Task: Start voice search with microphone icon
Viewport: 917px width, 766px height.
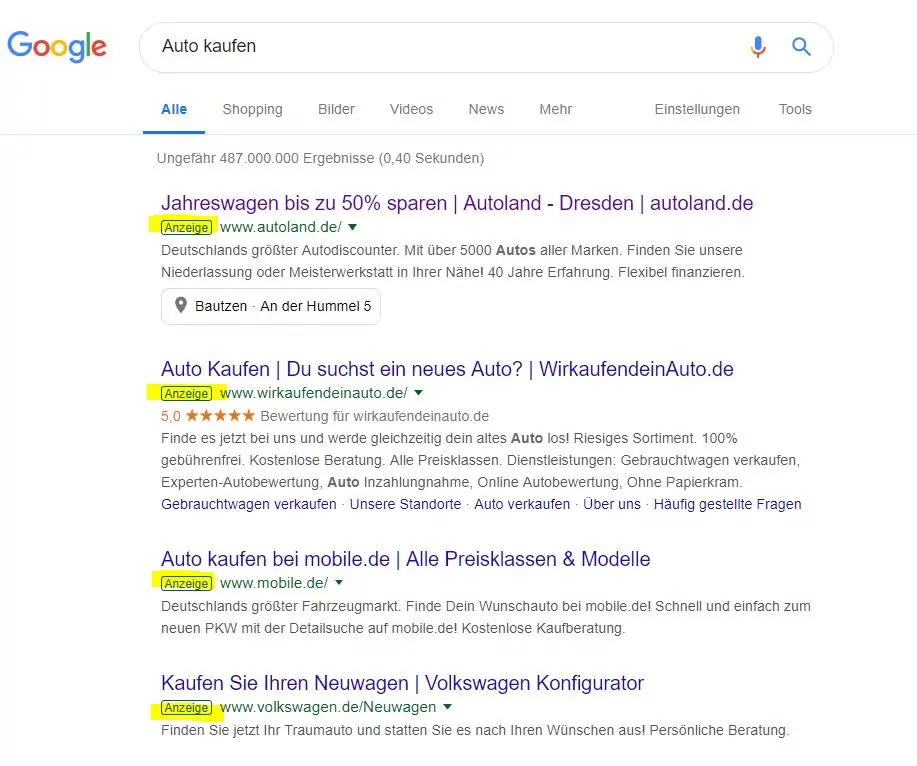Action: (x=758, y=46)
